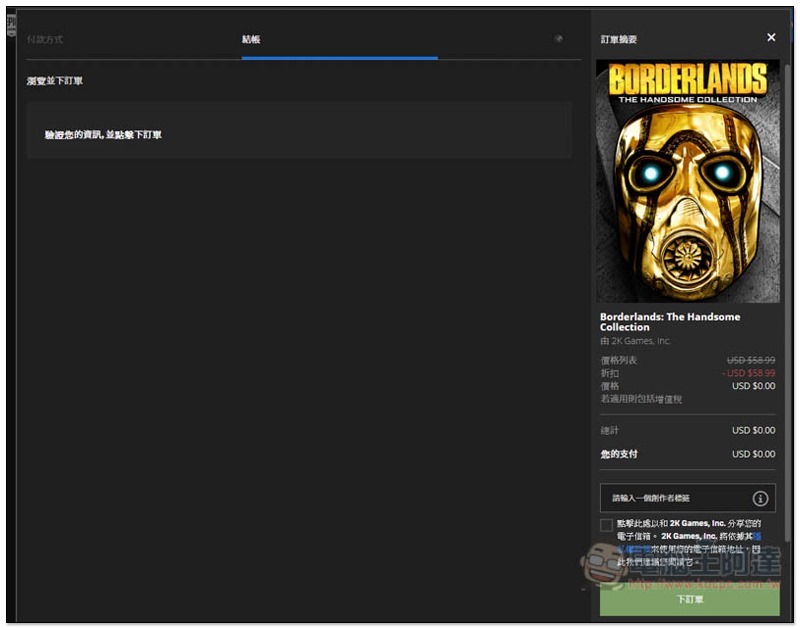800x630 pixels.
Task: Click the 下訂單 place order button
Action: (x=689, y=599)
